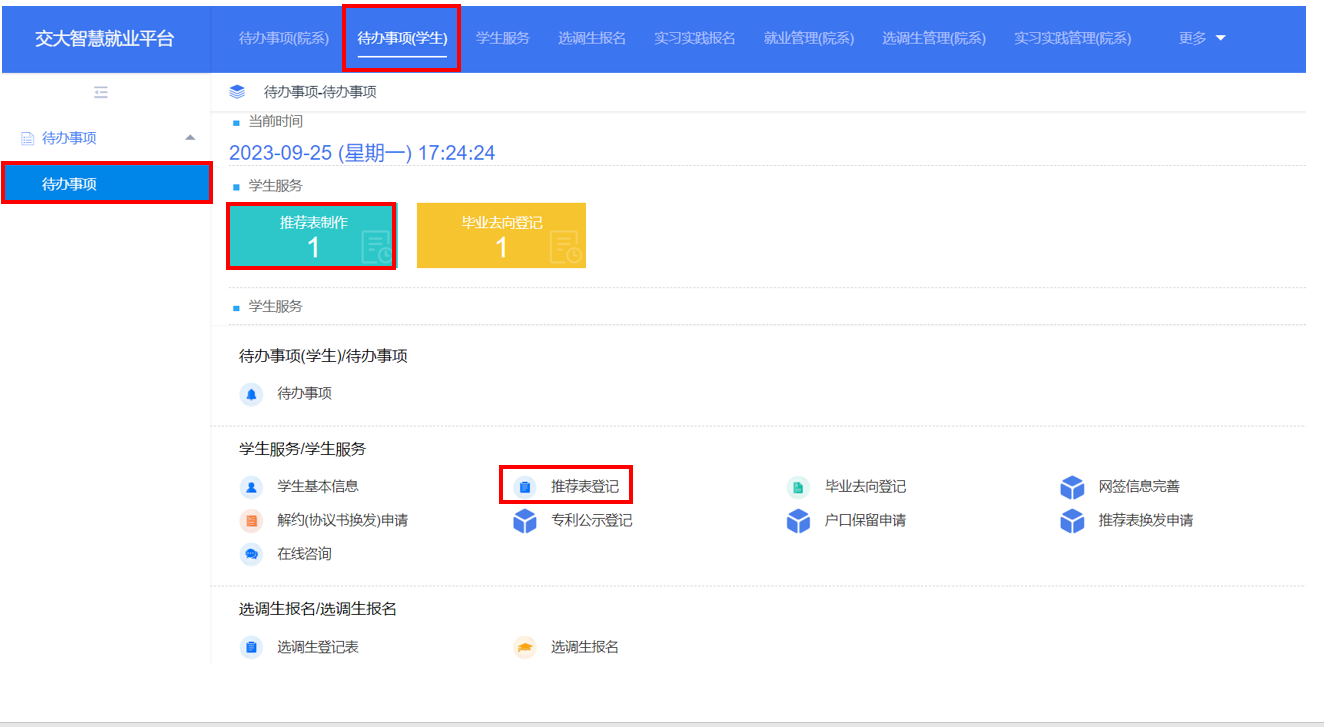This screenshot has height=727, width=1324.
Task: Select the 学生基本信息 person icon
Action: click(x=251, y=486)
